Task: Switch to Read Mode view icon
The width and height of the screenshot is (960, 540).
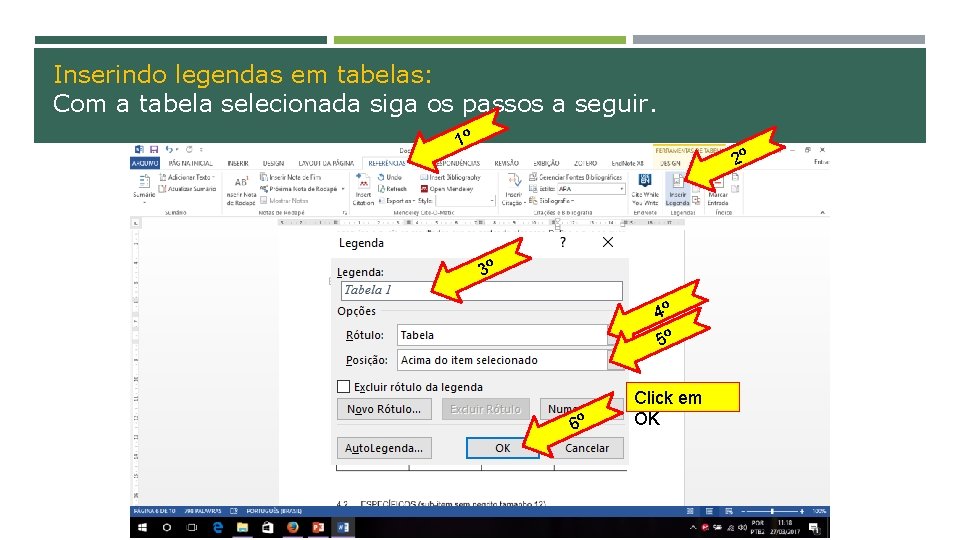Action: (690, 511)
